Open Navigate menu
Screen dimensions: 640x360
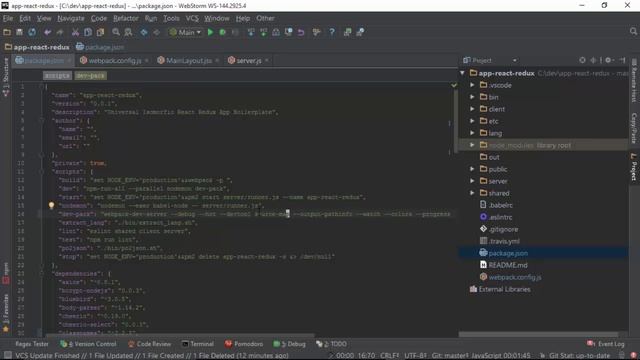[x=71, y=18]
